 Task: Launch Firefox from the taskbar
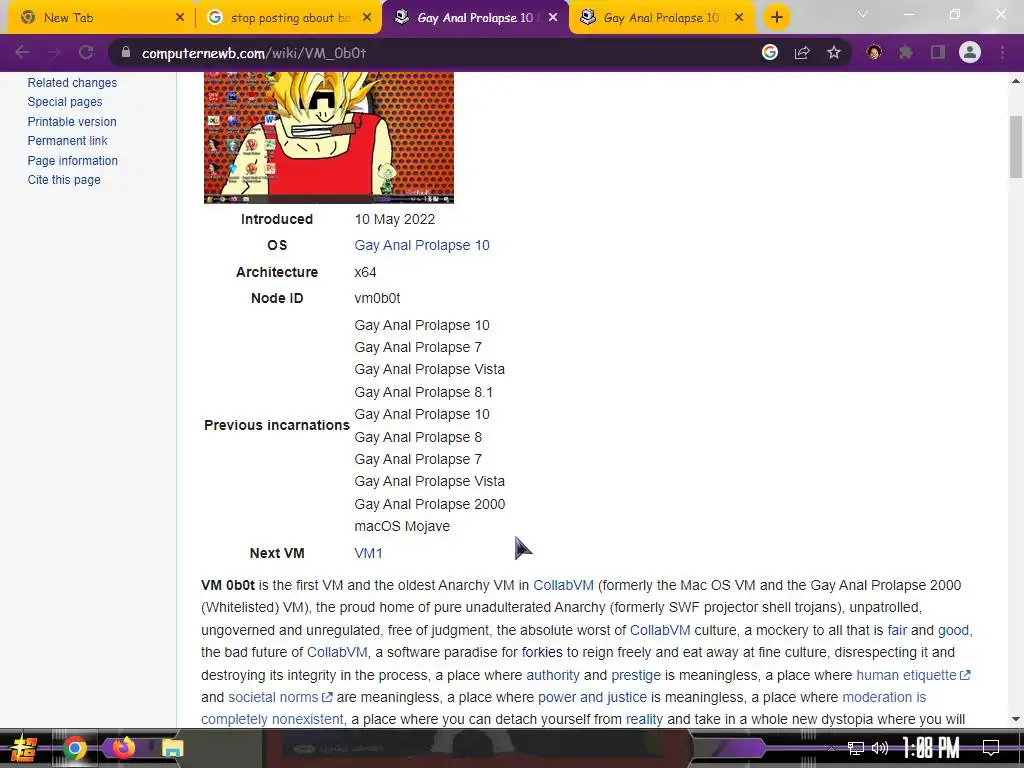point(123,748)
